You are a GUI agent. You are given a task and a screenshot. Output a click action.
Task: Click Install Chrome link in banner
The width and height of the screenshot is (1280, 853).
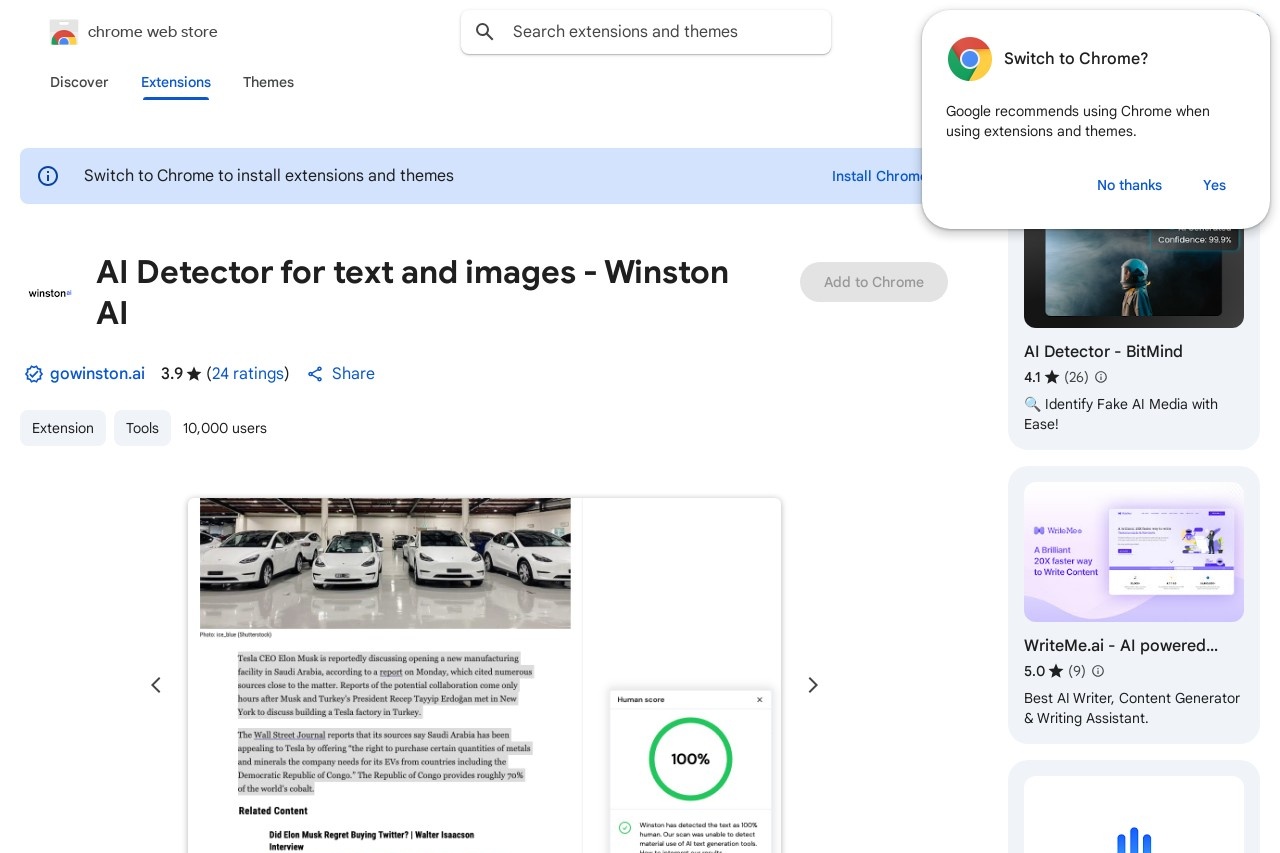click(878, 176)
